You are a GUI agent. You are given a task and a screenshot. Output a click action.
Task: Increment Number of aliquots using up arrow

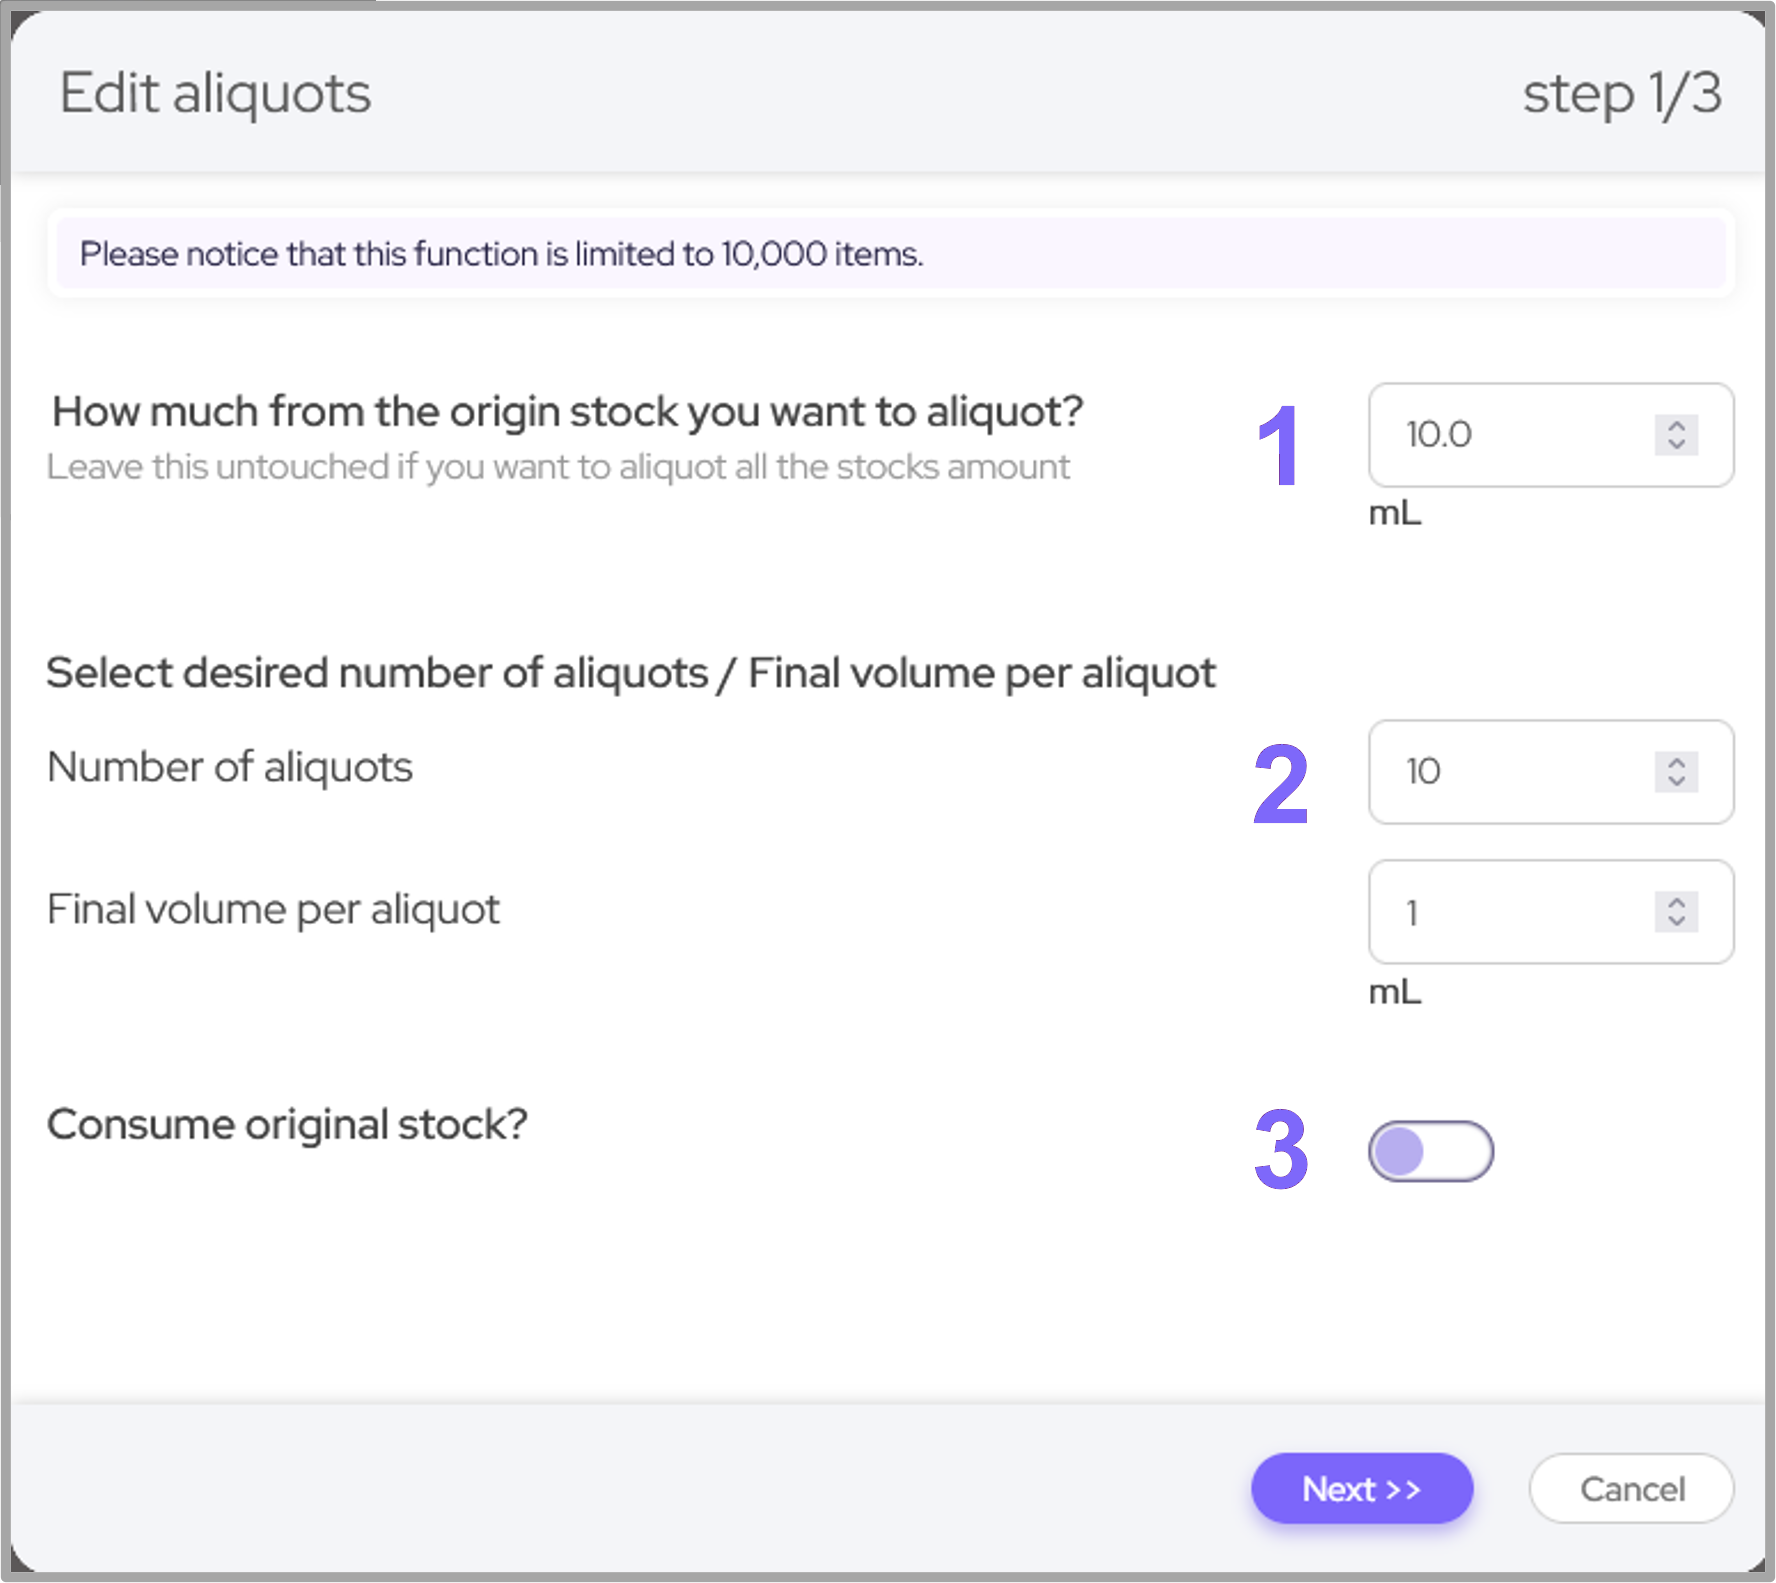(x=1677, y=762)
